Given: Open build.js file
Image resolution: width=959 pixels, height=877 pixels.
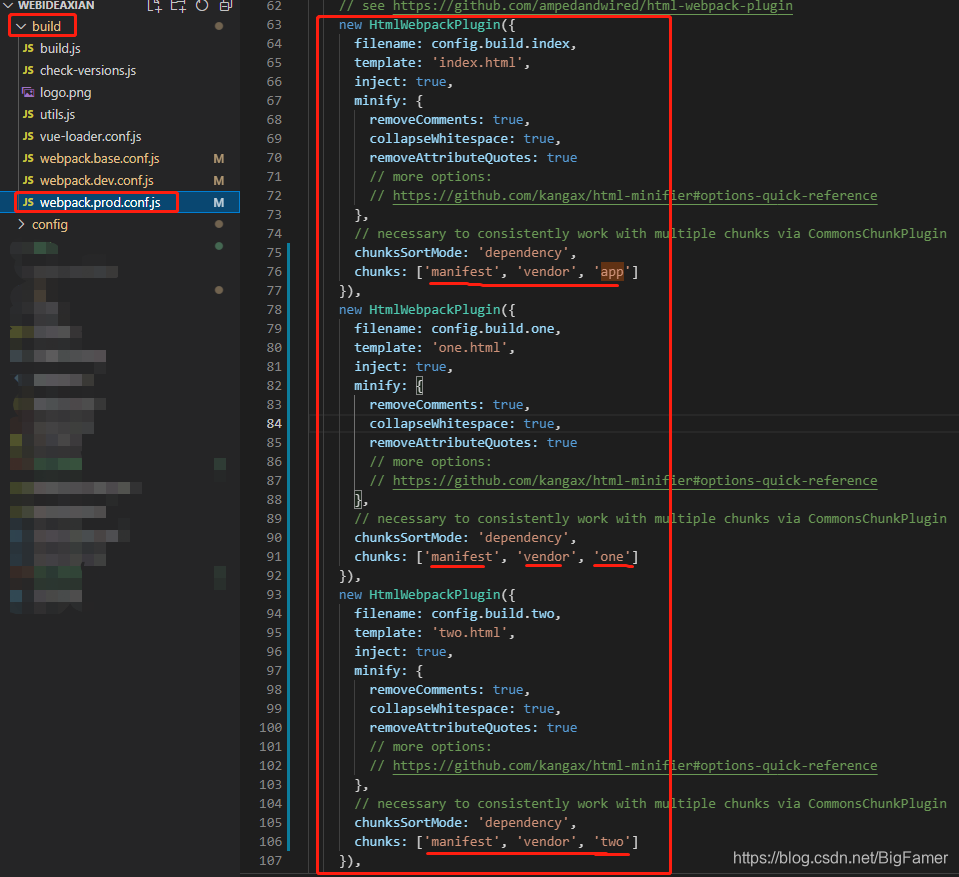Looking at the screenshot, I should [60, 48].
